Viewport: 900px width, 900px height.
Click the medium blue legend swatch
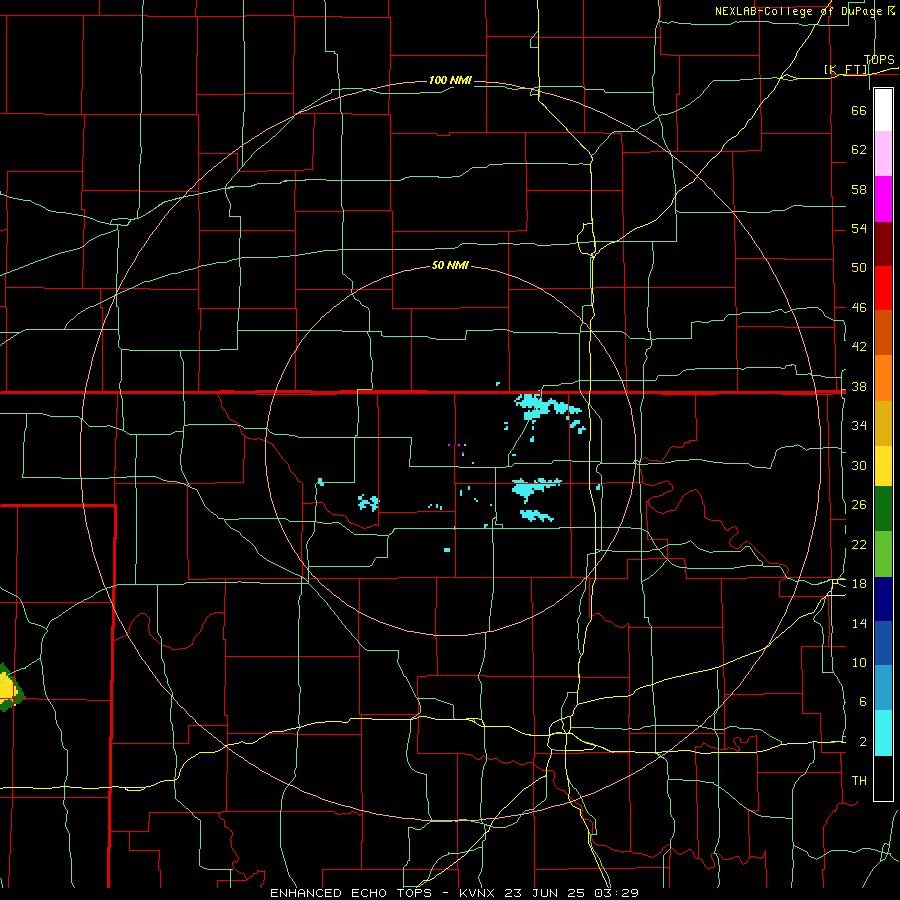(883, 643)
